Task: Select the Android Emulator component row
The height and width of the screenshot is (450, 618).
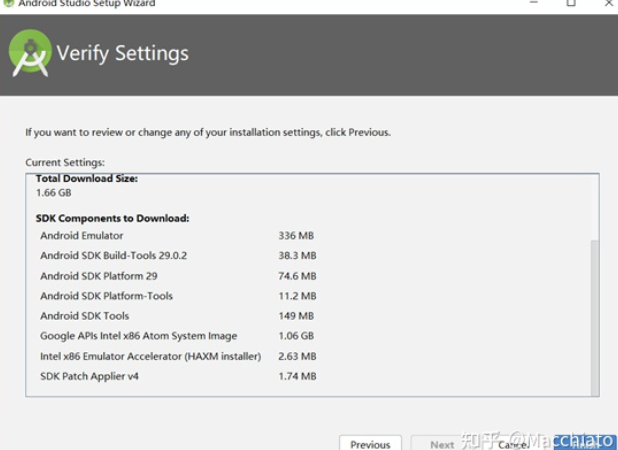Action: [82, 236]
